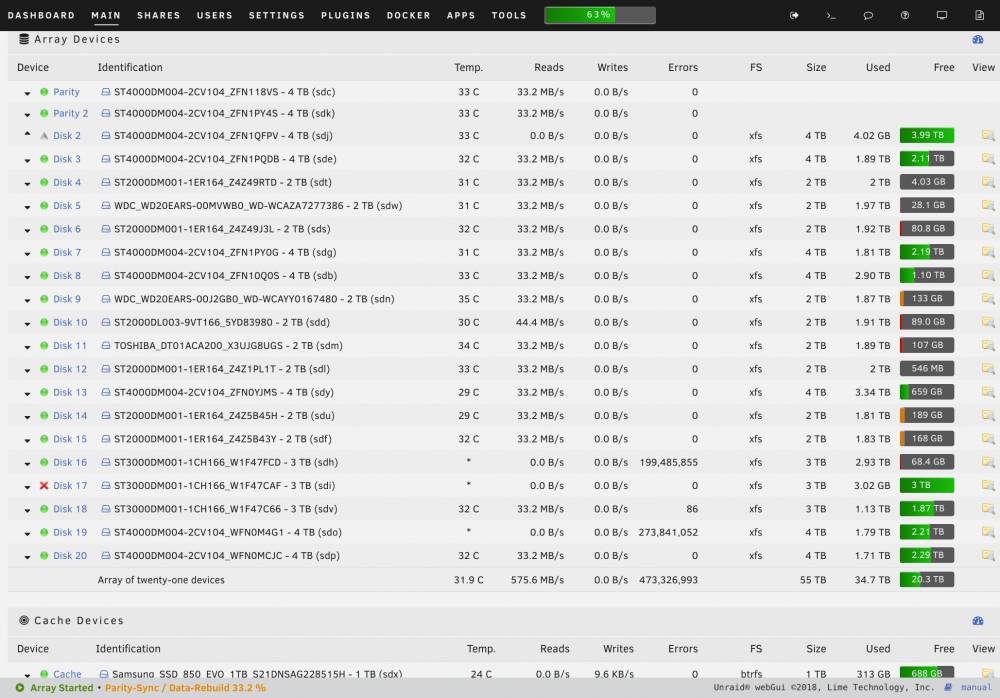Click the grey triangle status icon for Disk 2
Image resolution: width=1000 pixels, height=698 pixels.
click(x=44, y=135)
